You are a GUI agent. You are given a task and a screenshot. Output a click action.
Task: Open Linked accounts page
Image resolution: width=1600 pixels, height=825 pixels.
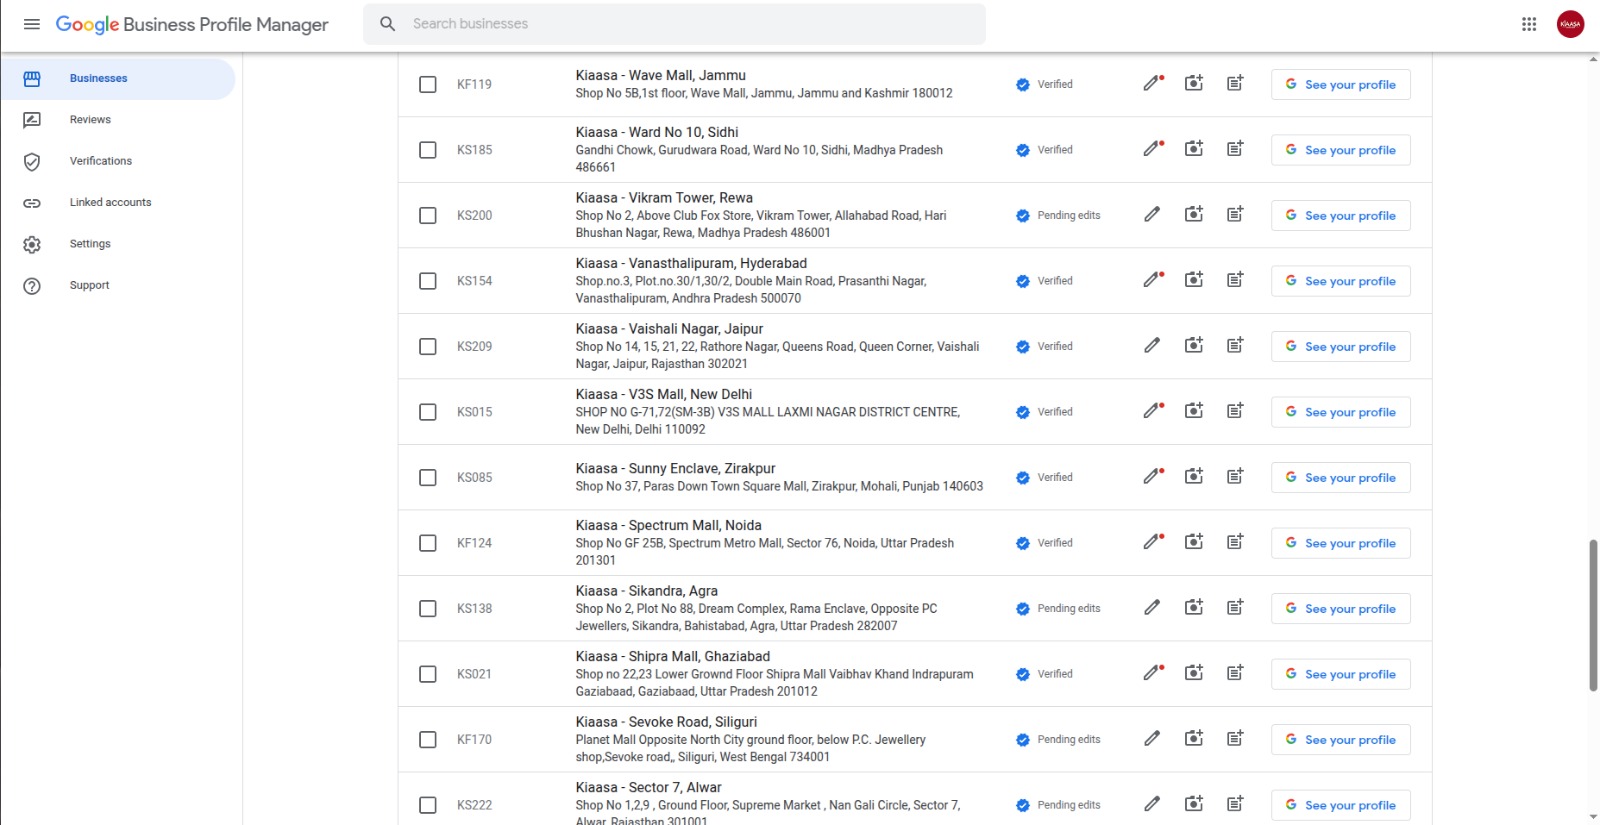tap(110, 203)
